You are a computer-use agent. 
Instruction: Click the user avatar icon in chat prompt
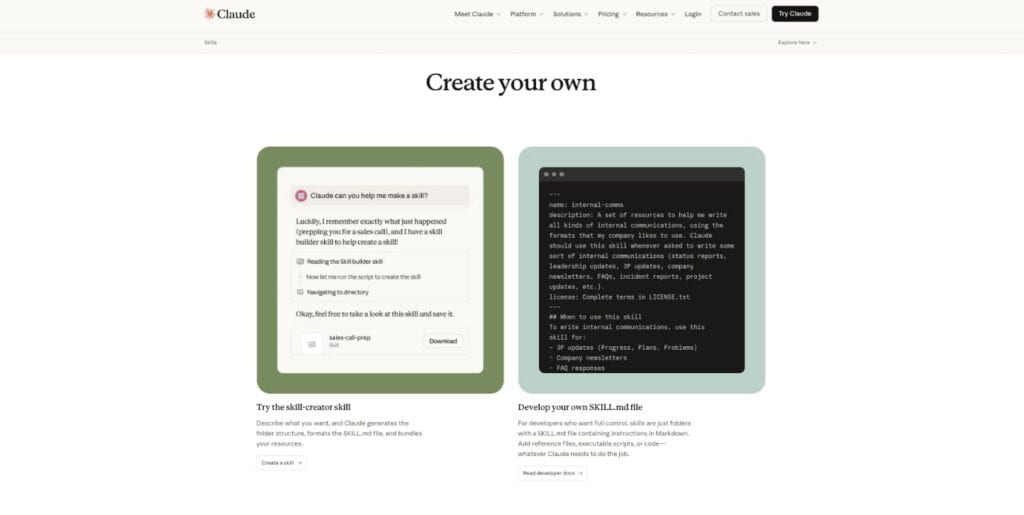[x=301, y=196]
